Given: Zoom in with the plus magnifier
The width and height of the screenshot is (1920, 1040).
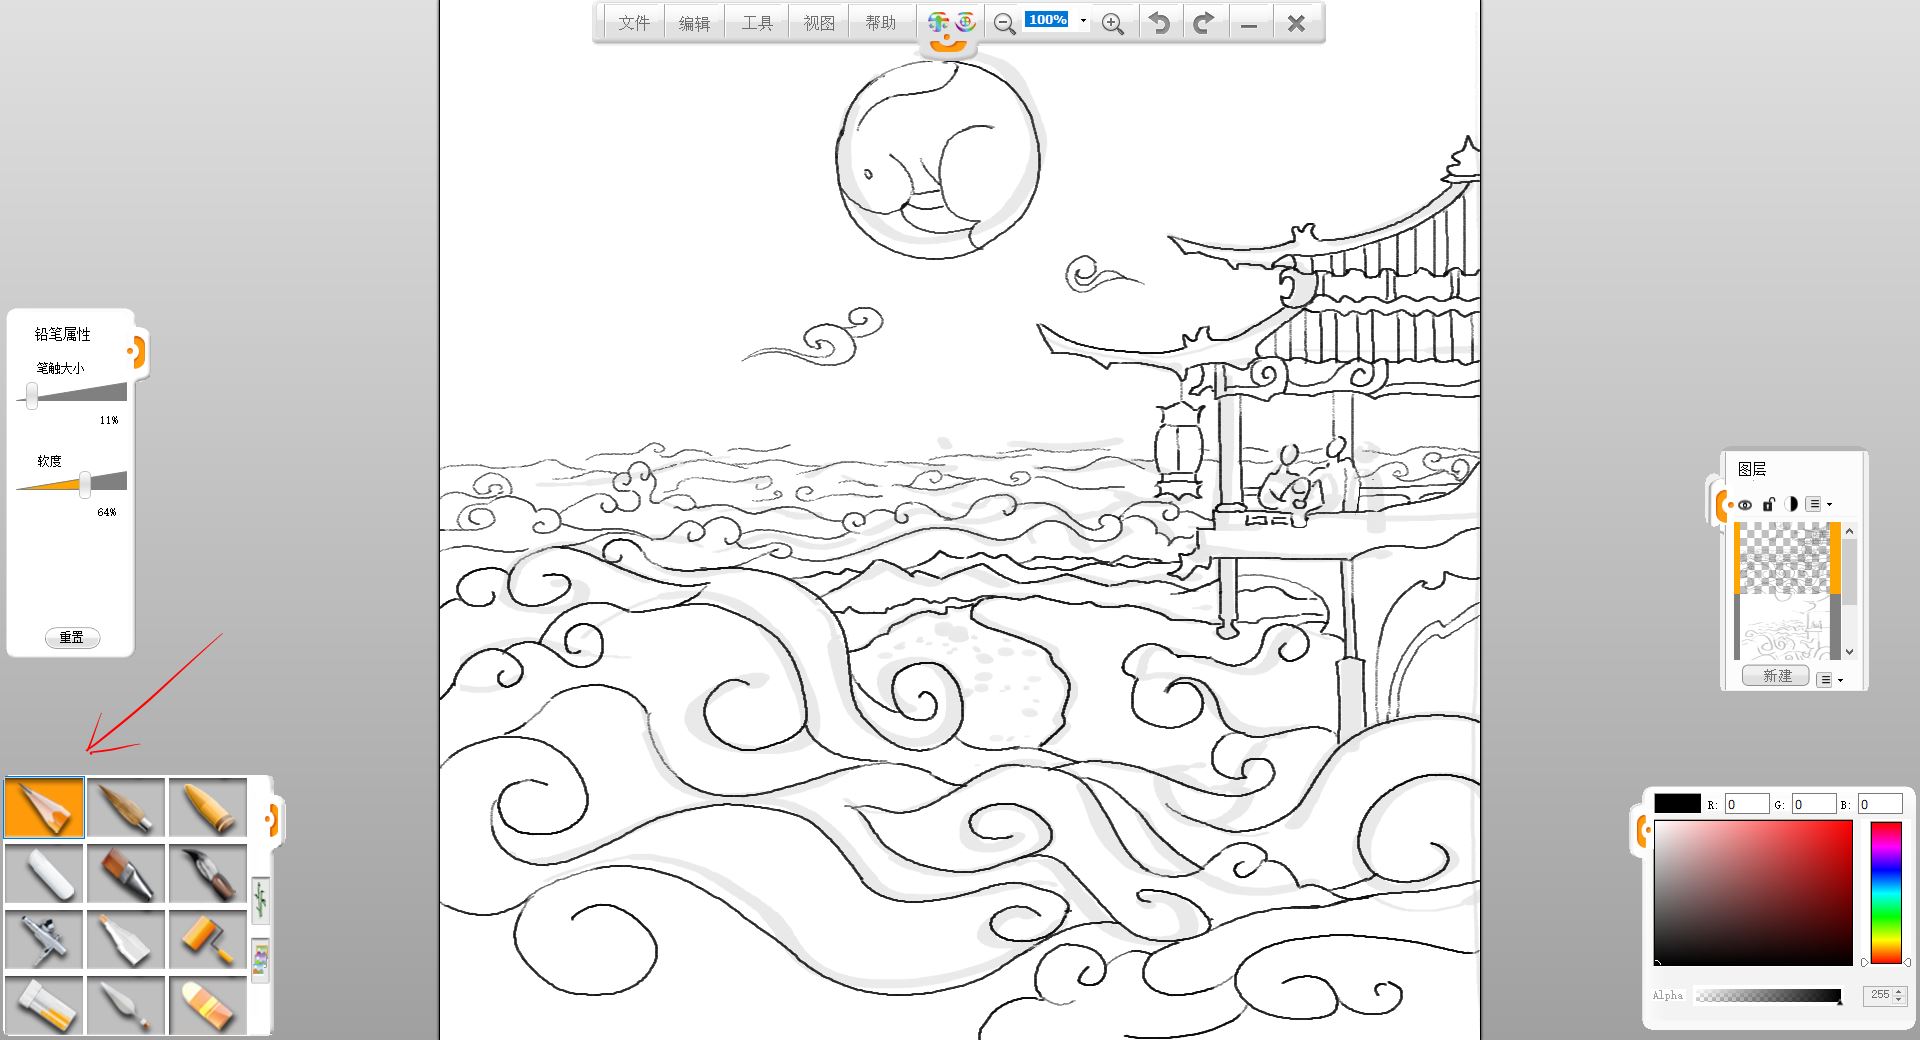Looking at the screenshot, I should tap(1112, 24).
